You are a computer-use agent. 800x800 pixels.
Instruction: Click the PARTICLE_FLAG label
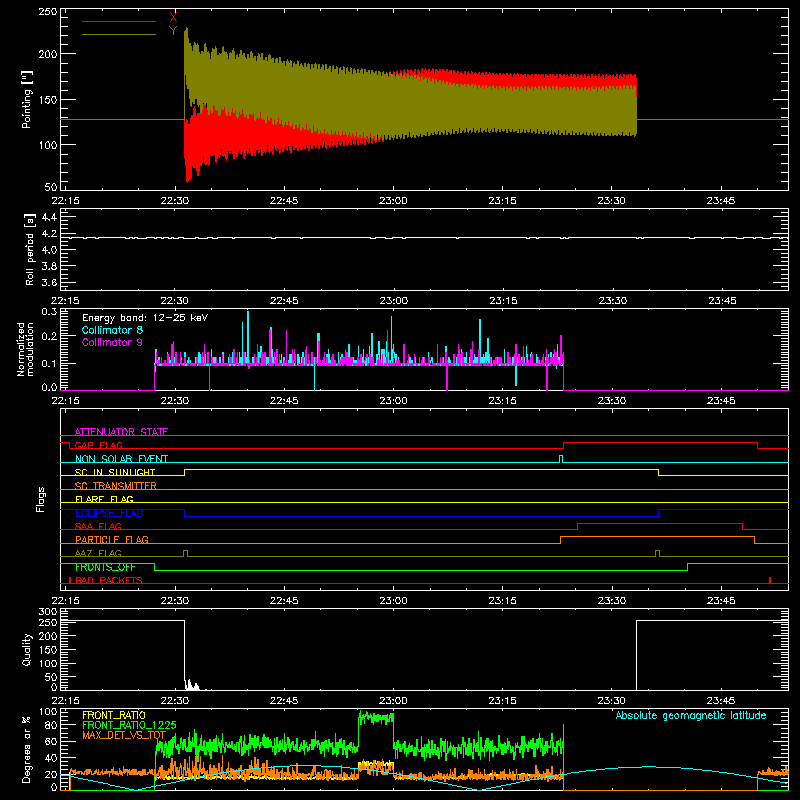[112, 539]
